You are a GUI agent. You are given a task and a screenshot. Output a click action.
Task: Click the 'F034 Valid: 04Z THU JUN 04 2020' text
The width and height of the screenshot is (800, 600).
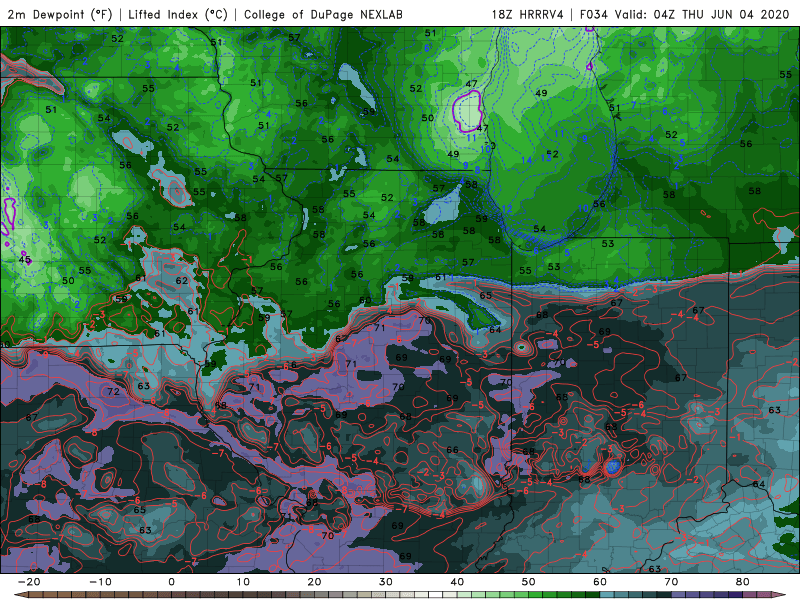[x=684, y=14]
